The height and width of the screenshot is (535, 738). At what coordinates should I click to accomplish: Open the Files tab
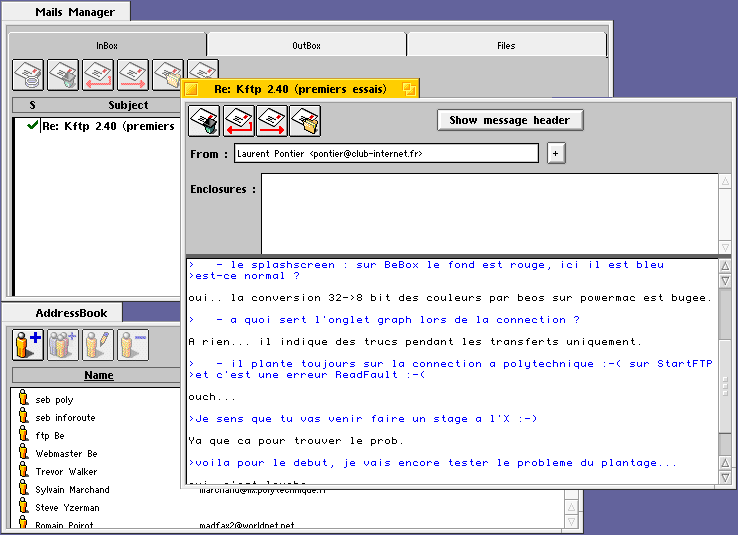point(506,45)
